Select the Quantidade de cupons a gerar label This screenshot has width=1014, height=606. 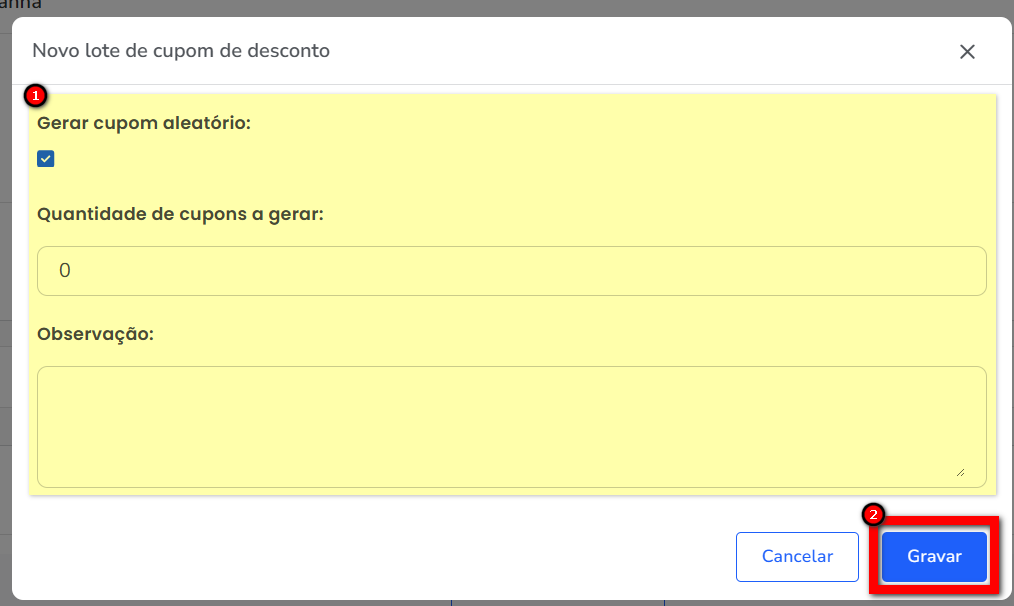click(x=181, y=214)
